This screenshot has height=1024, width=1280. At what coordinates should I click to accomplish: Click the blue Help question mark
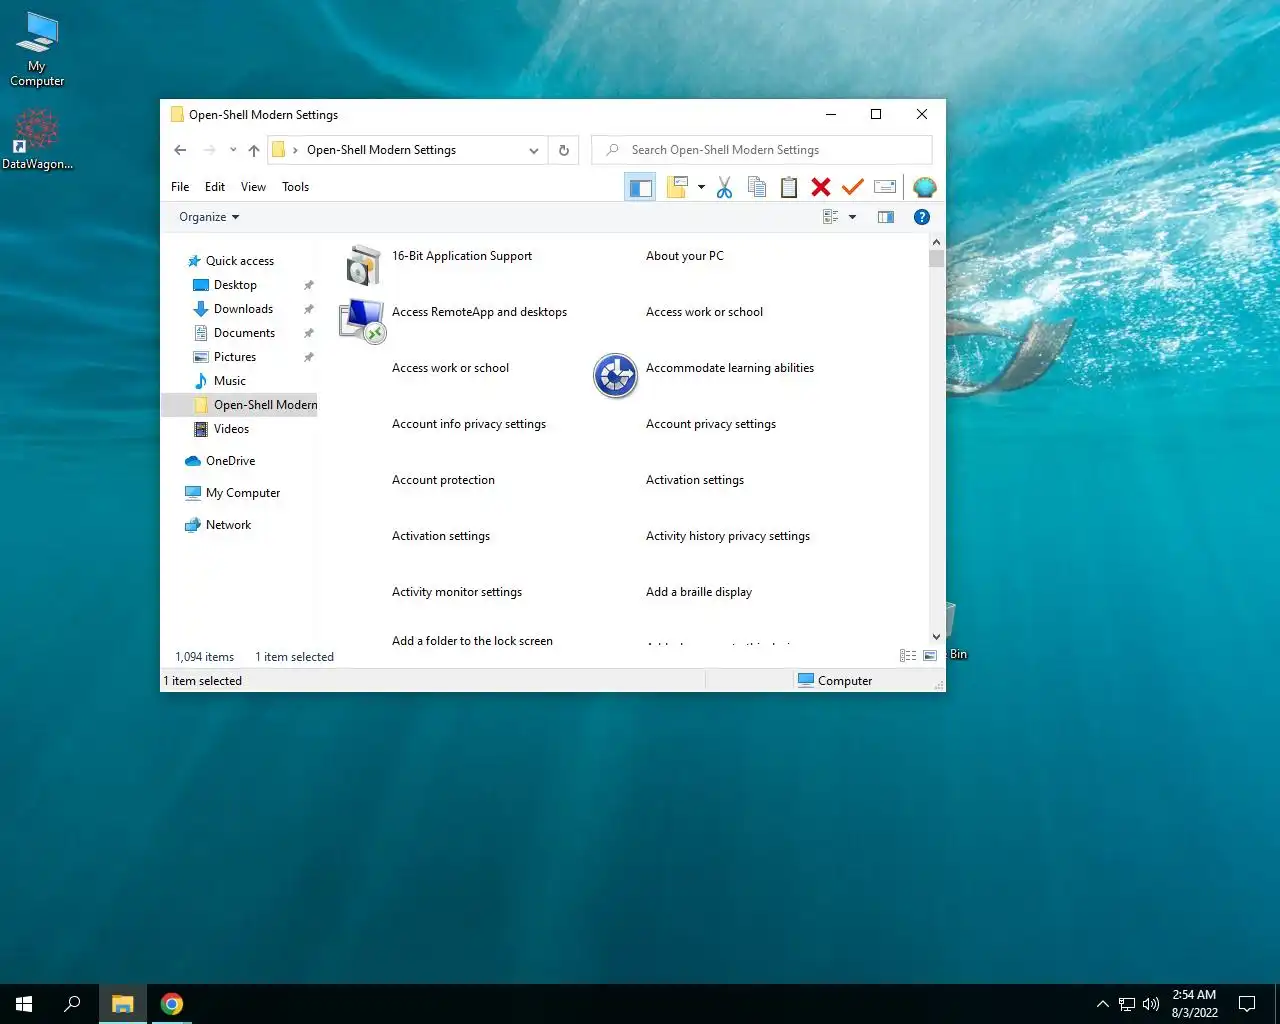coord(922,217)
